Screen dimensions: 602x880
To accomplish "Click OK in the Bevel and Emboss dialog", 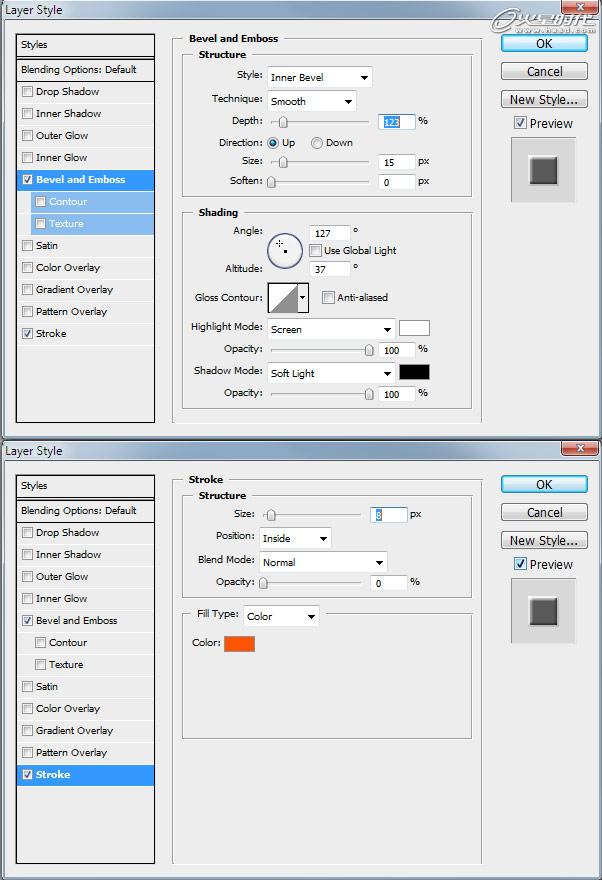I will (x=544, y=44).
